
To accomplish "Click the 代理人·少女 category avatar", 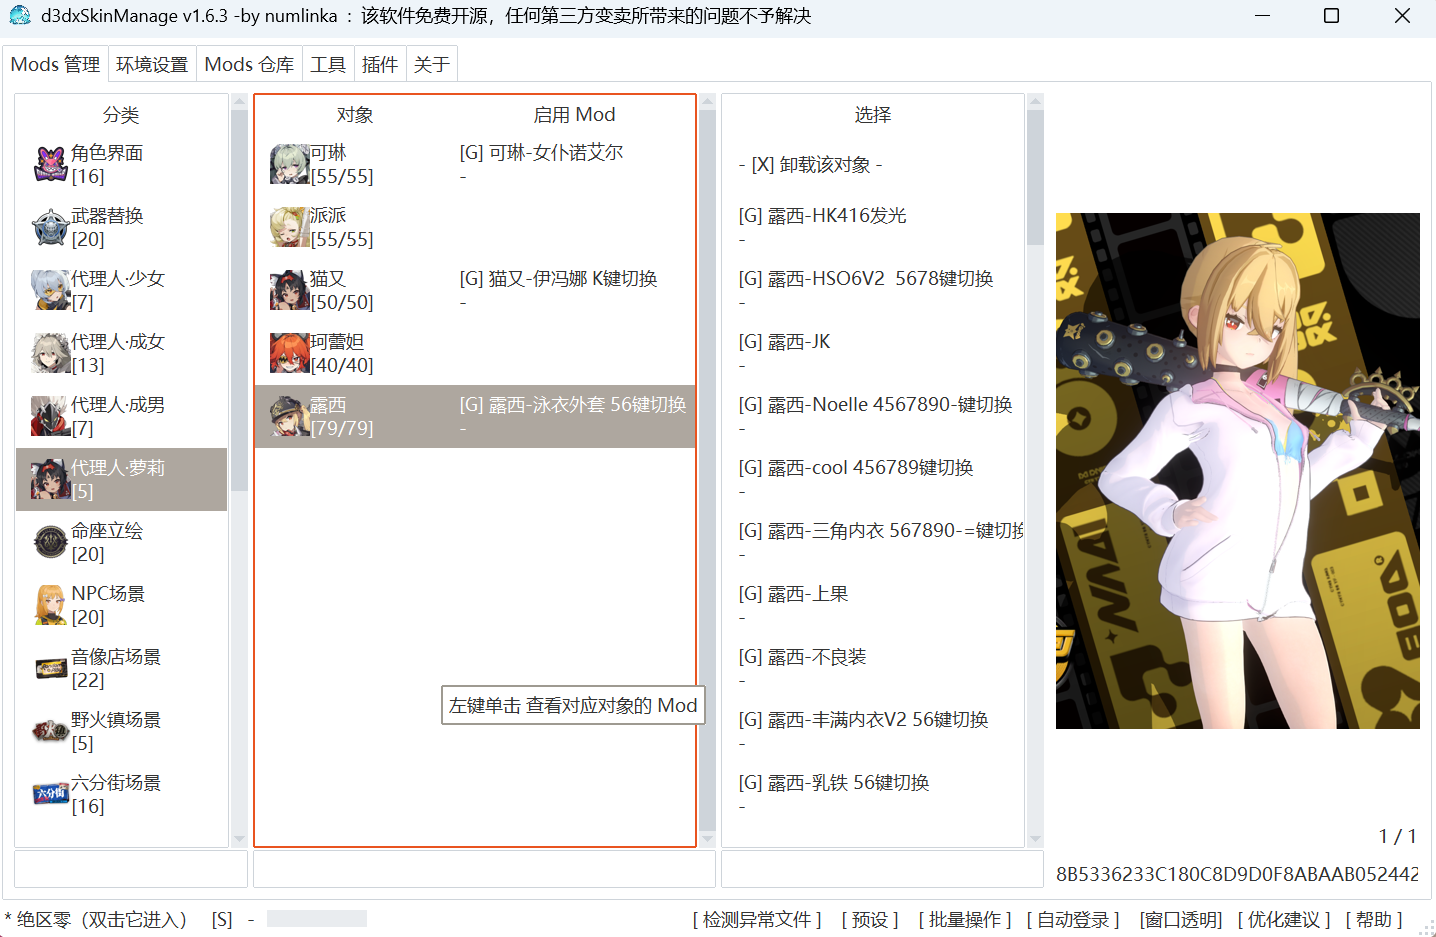I will pos(50,290).
